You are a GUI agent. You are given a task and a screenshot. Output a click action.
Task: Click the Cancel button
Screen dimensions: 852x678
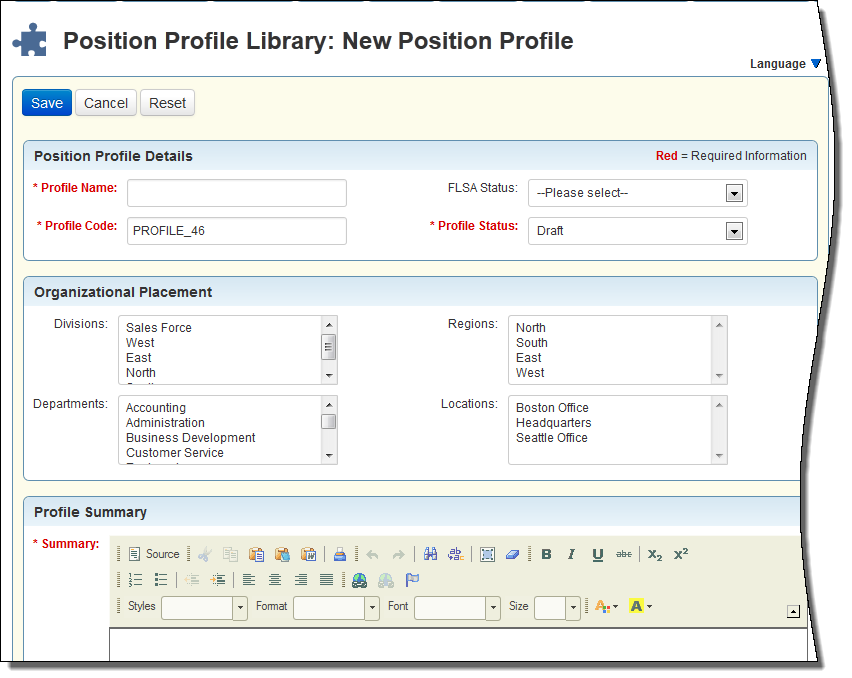[105, 103]
